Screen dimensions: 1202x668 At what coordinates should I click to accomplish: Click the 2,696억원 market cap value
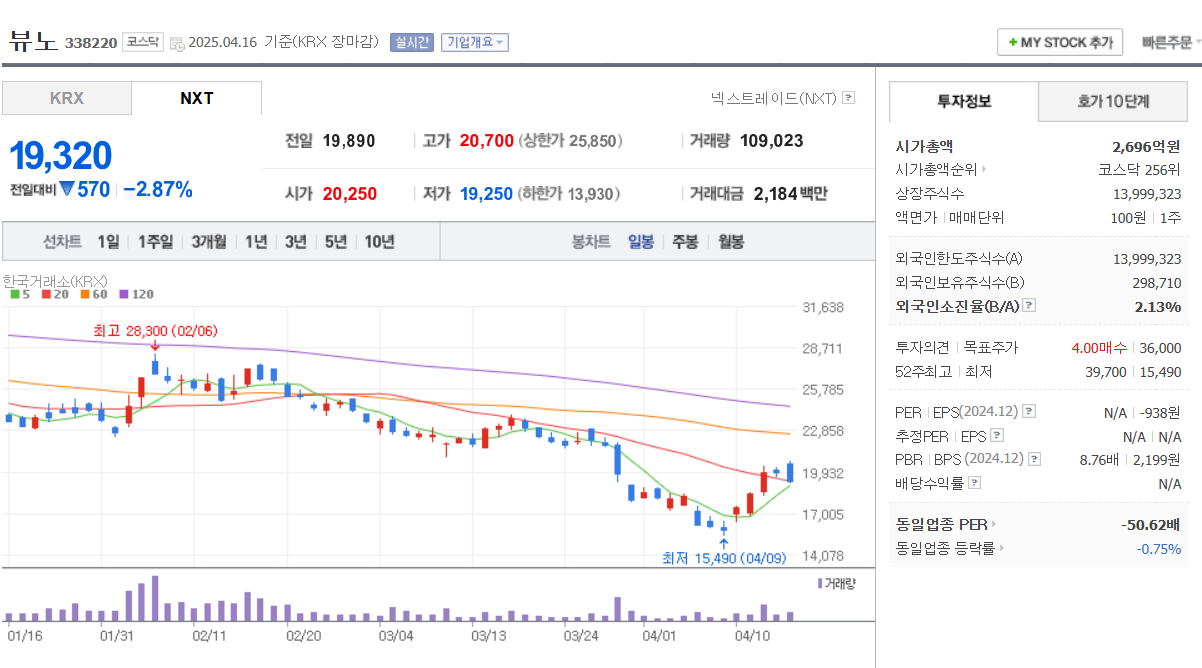pos(1147,145)
